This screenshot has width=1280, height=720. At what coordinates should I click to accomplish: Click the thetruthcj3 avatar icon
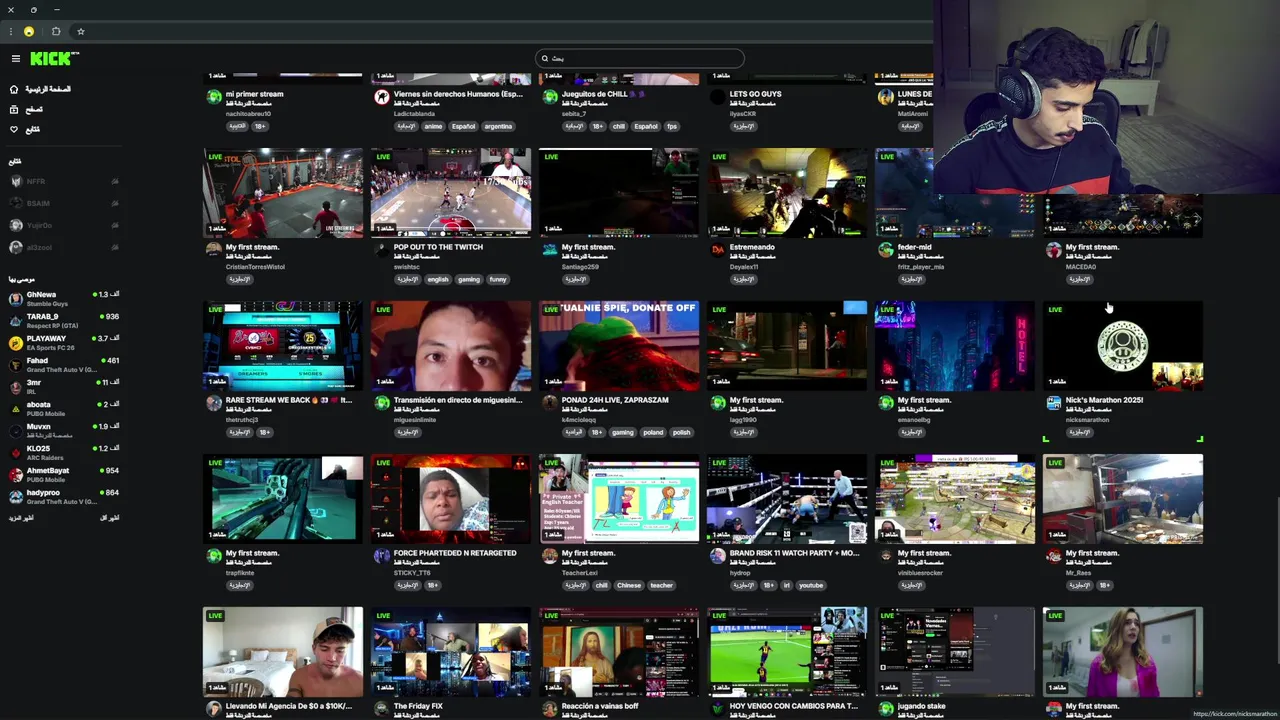pos(214,403)
